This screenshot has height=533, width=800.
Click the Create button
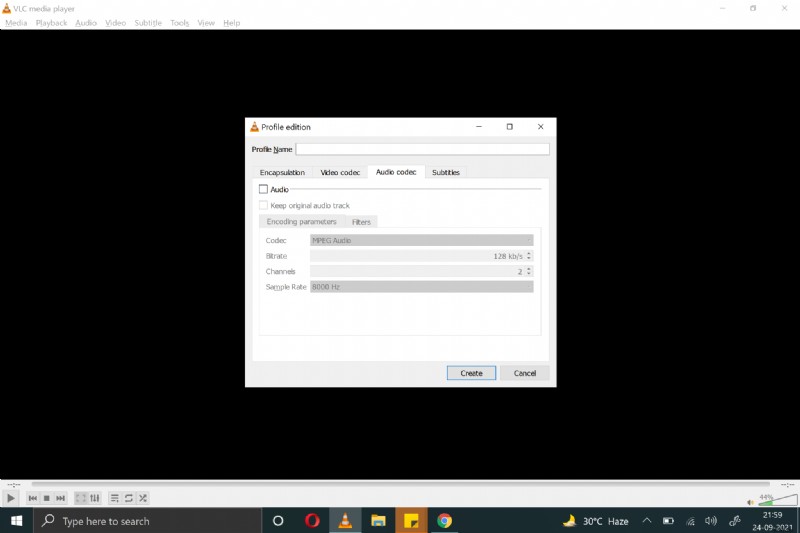click(x=471, y=373)
